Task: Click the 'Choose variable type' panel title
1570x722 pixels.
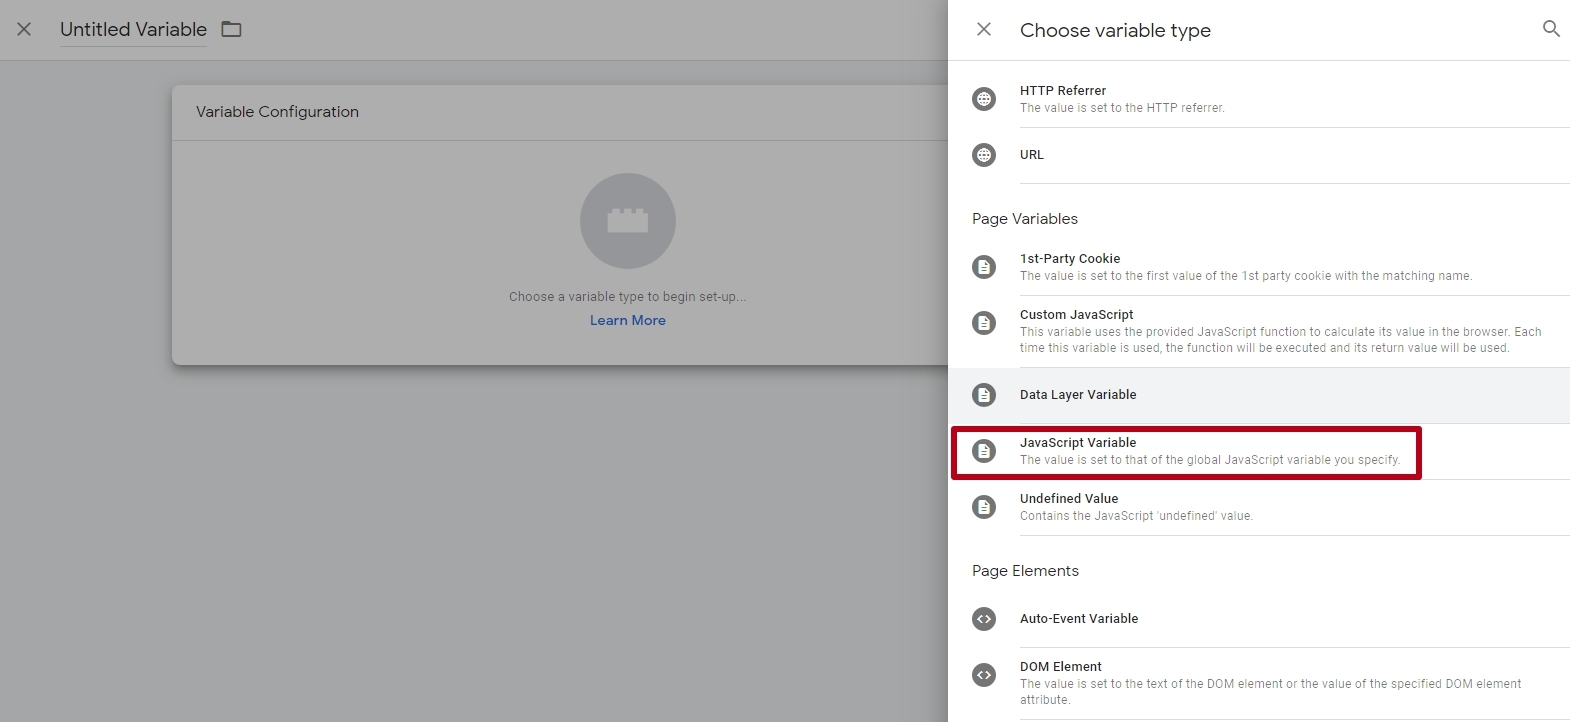Action: [1115, 30]
